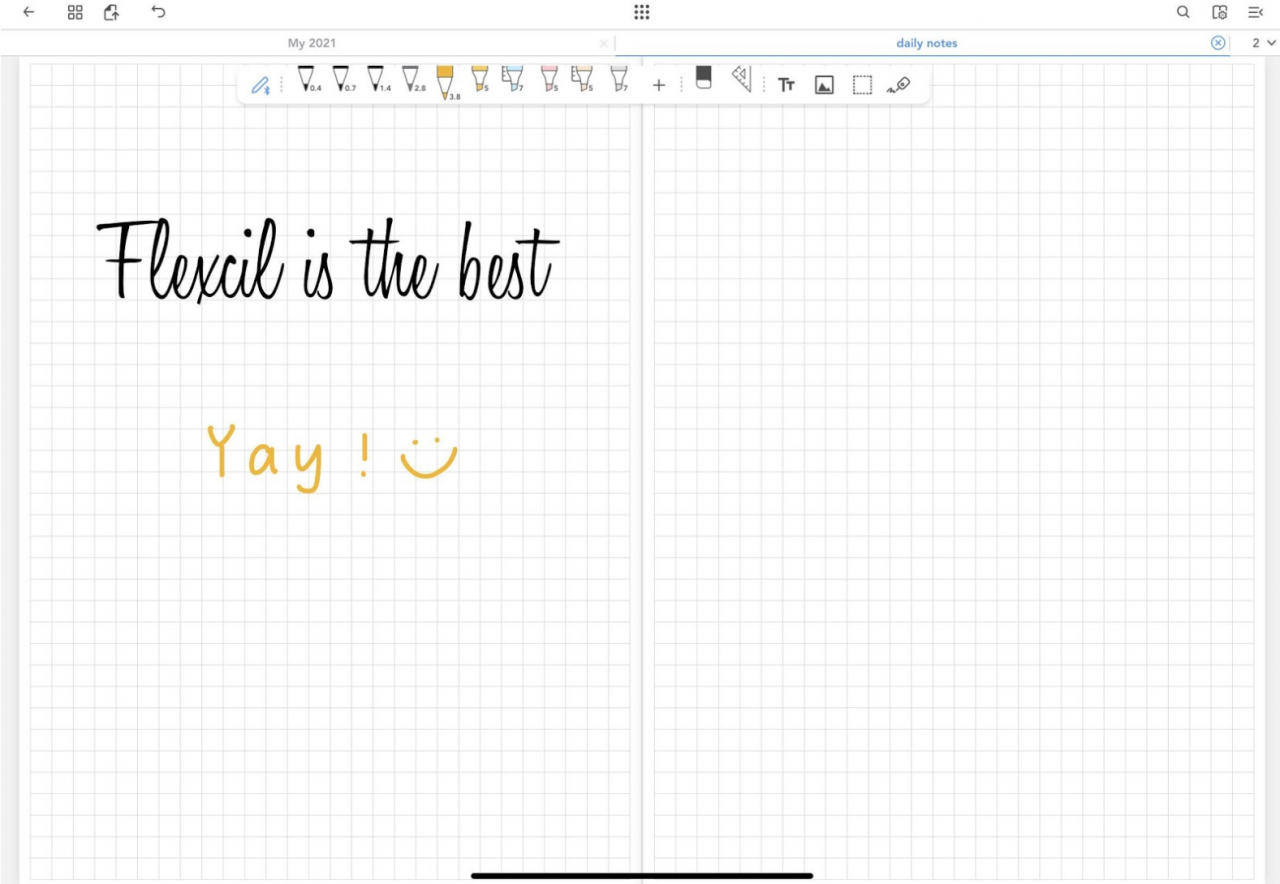
Task: Select the 2.8 thick pen tool
Action: pyautogui.click(x=410, y=82)
